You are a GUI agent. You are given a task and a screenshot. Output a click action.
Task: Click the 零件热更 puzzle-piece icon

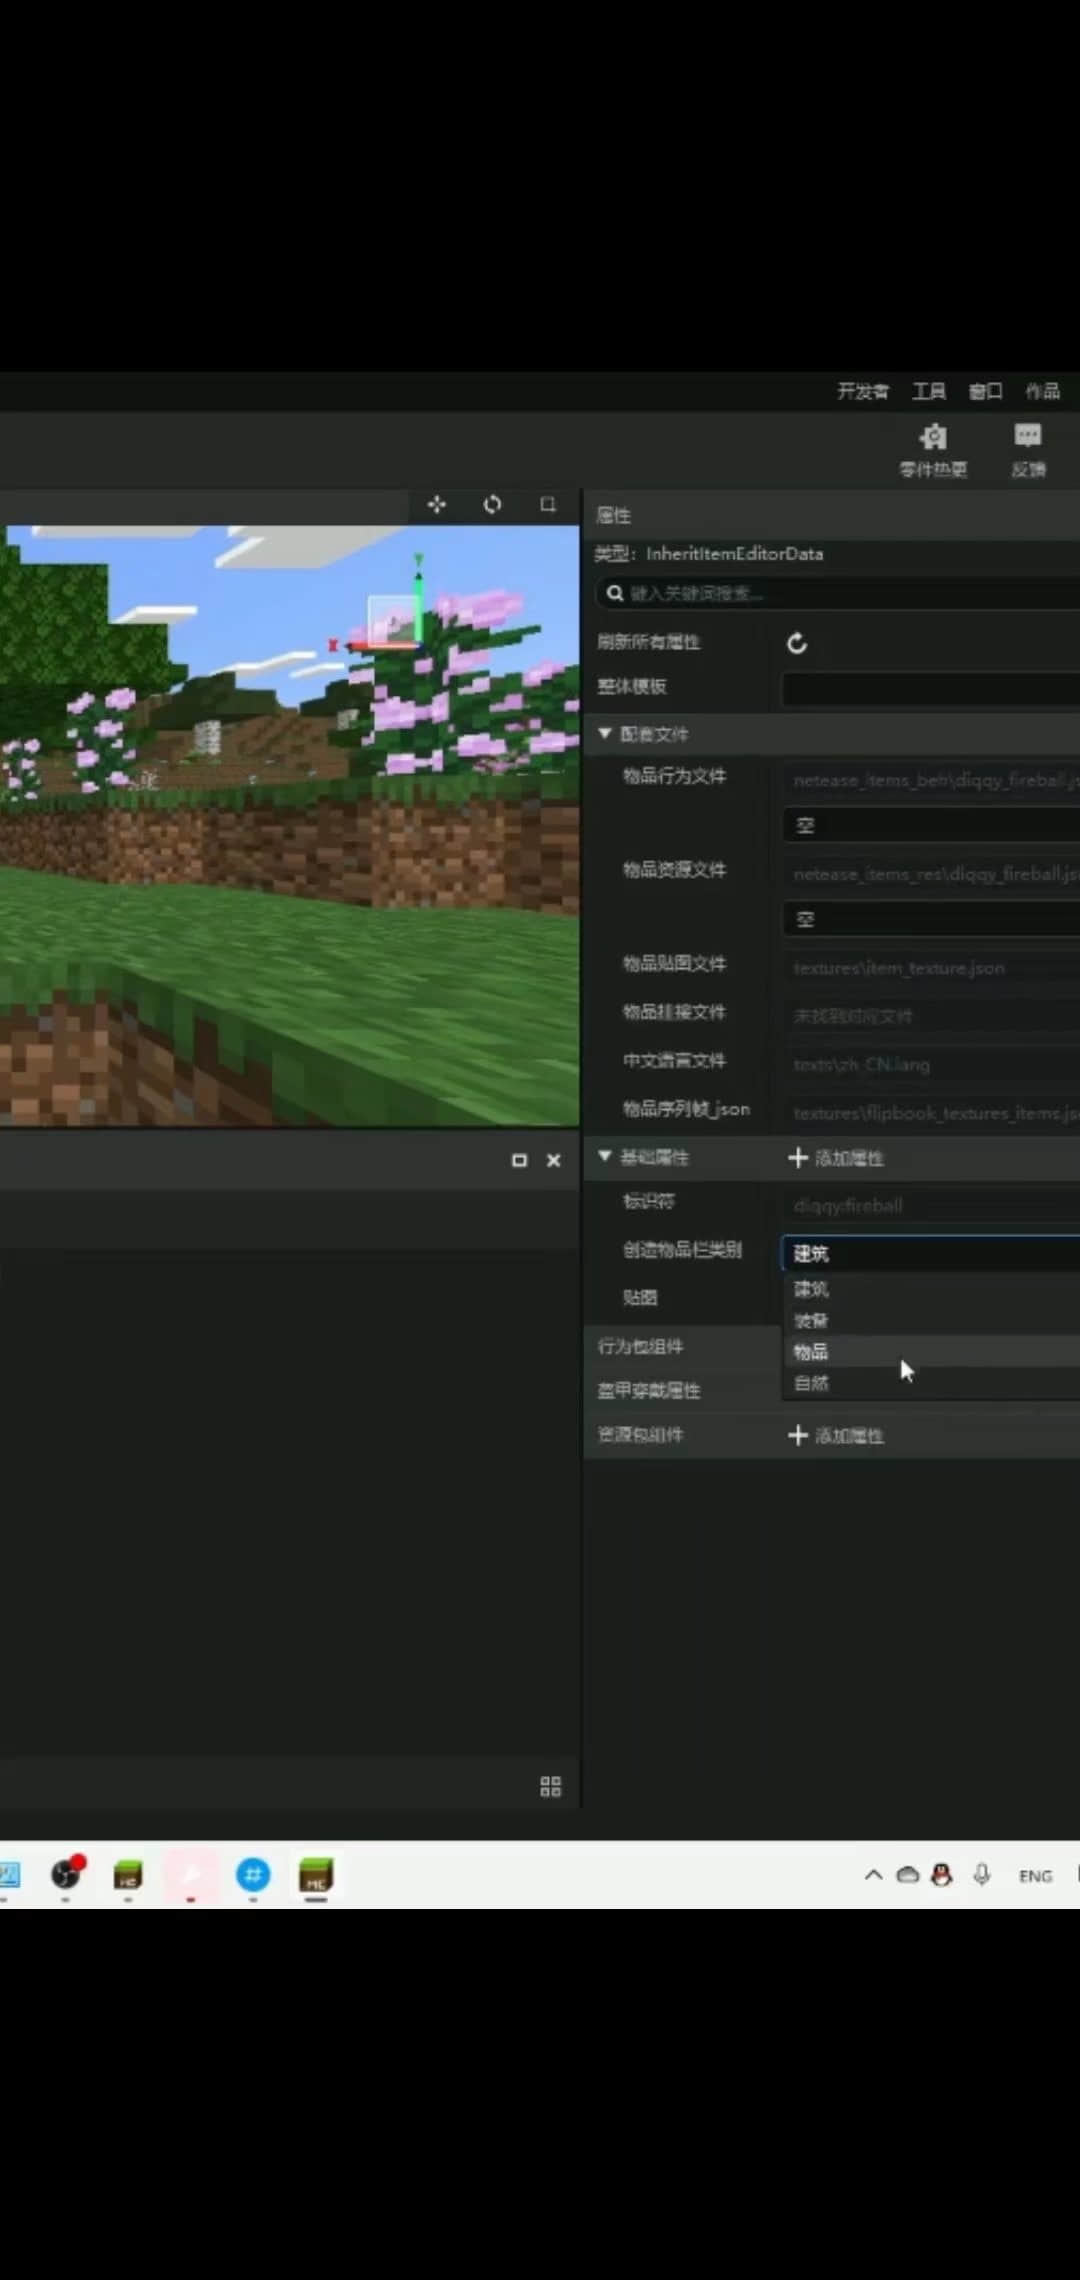(933, 439)
